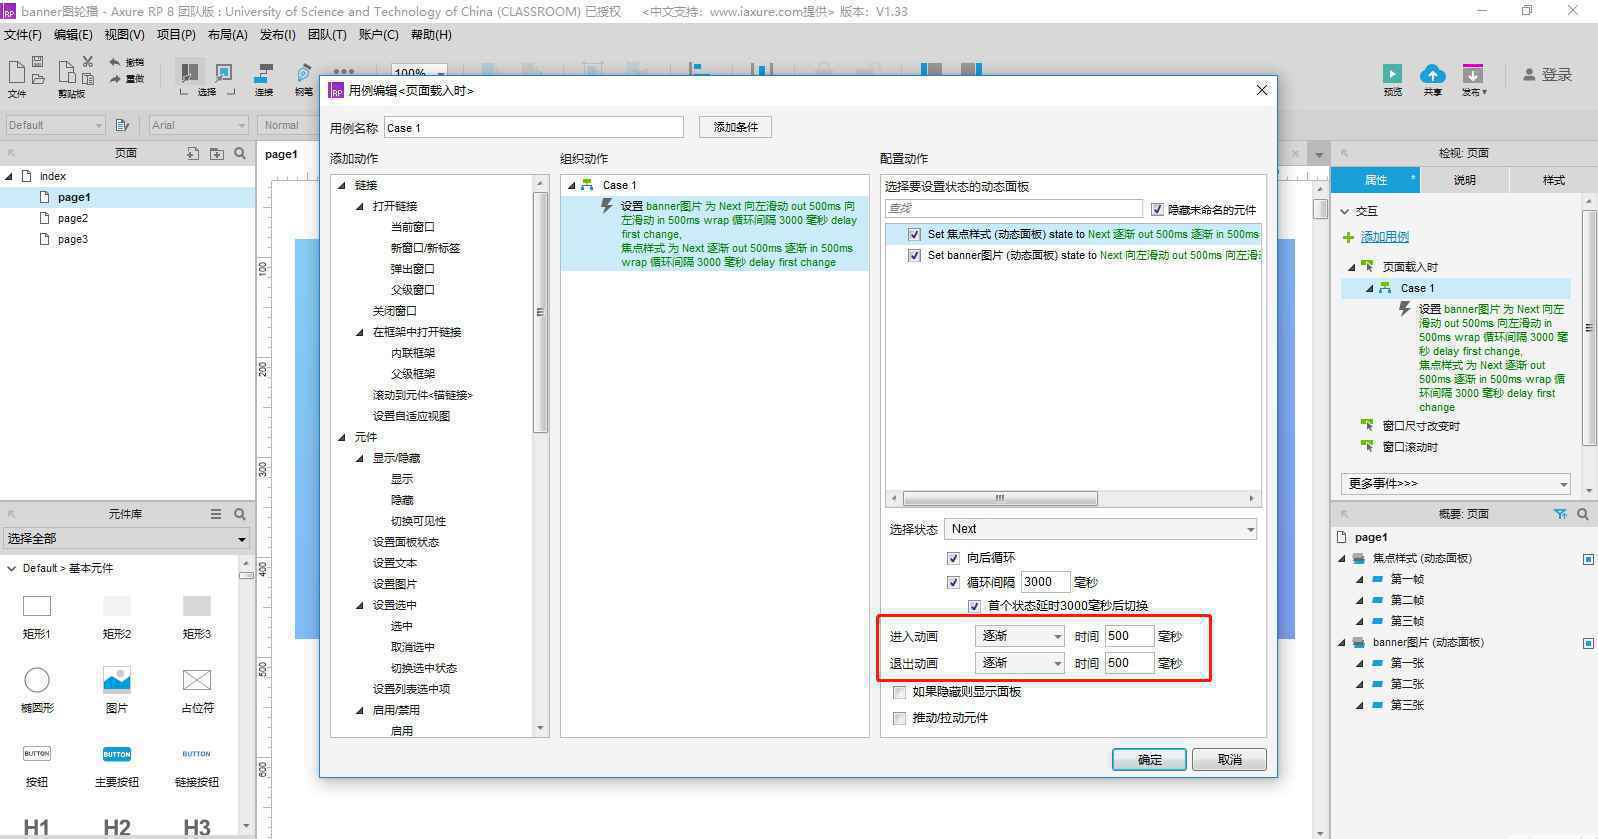1598x839 pixels.
Task: Open the 文件(F) menu
Action: 22,34
